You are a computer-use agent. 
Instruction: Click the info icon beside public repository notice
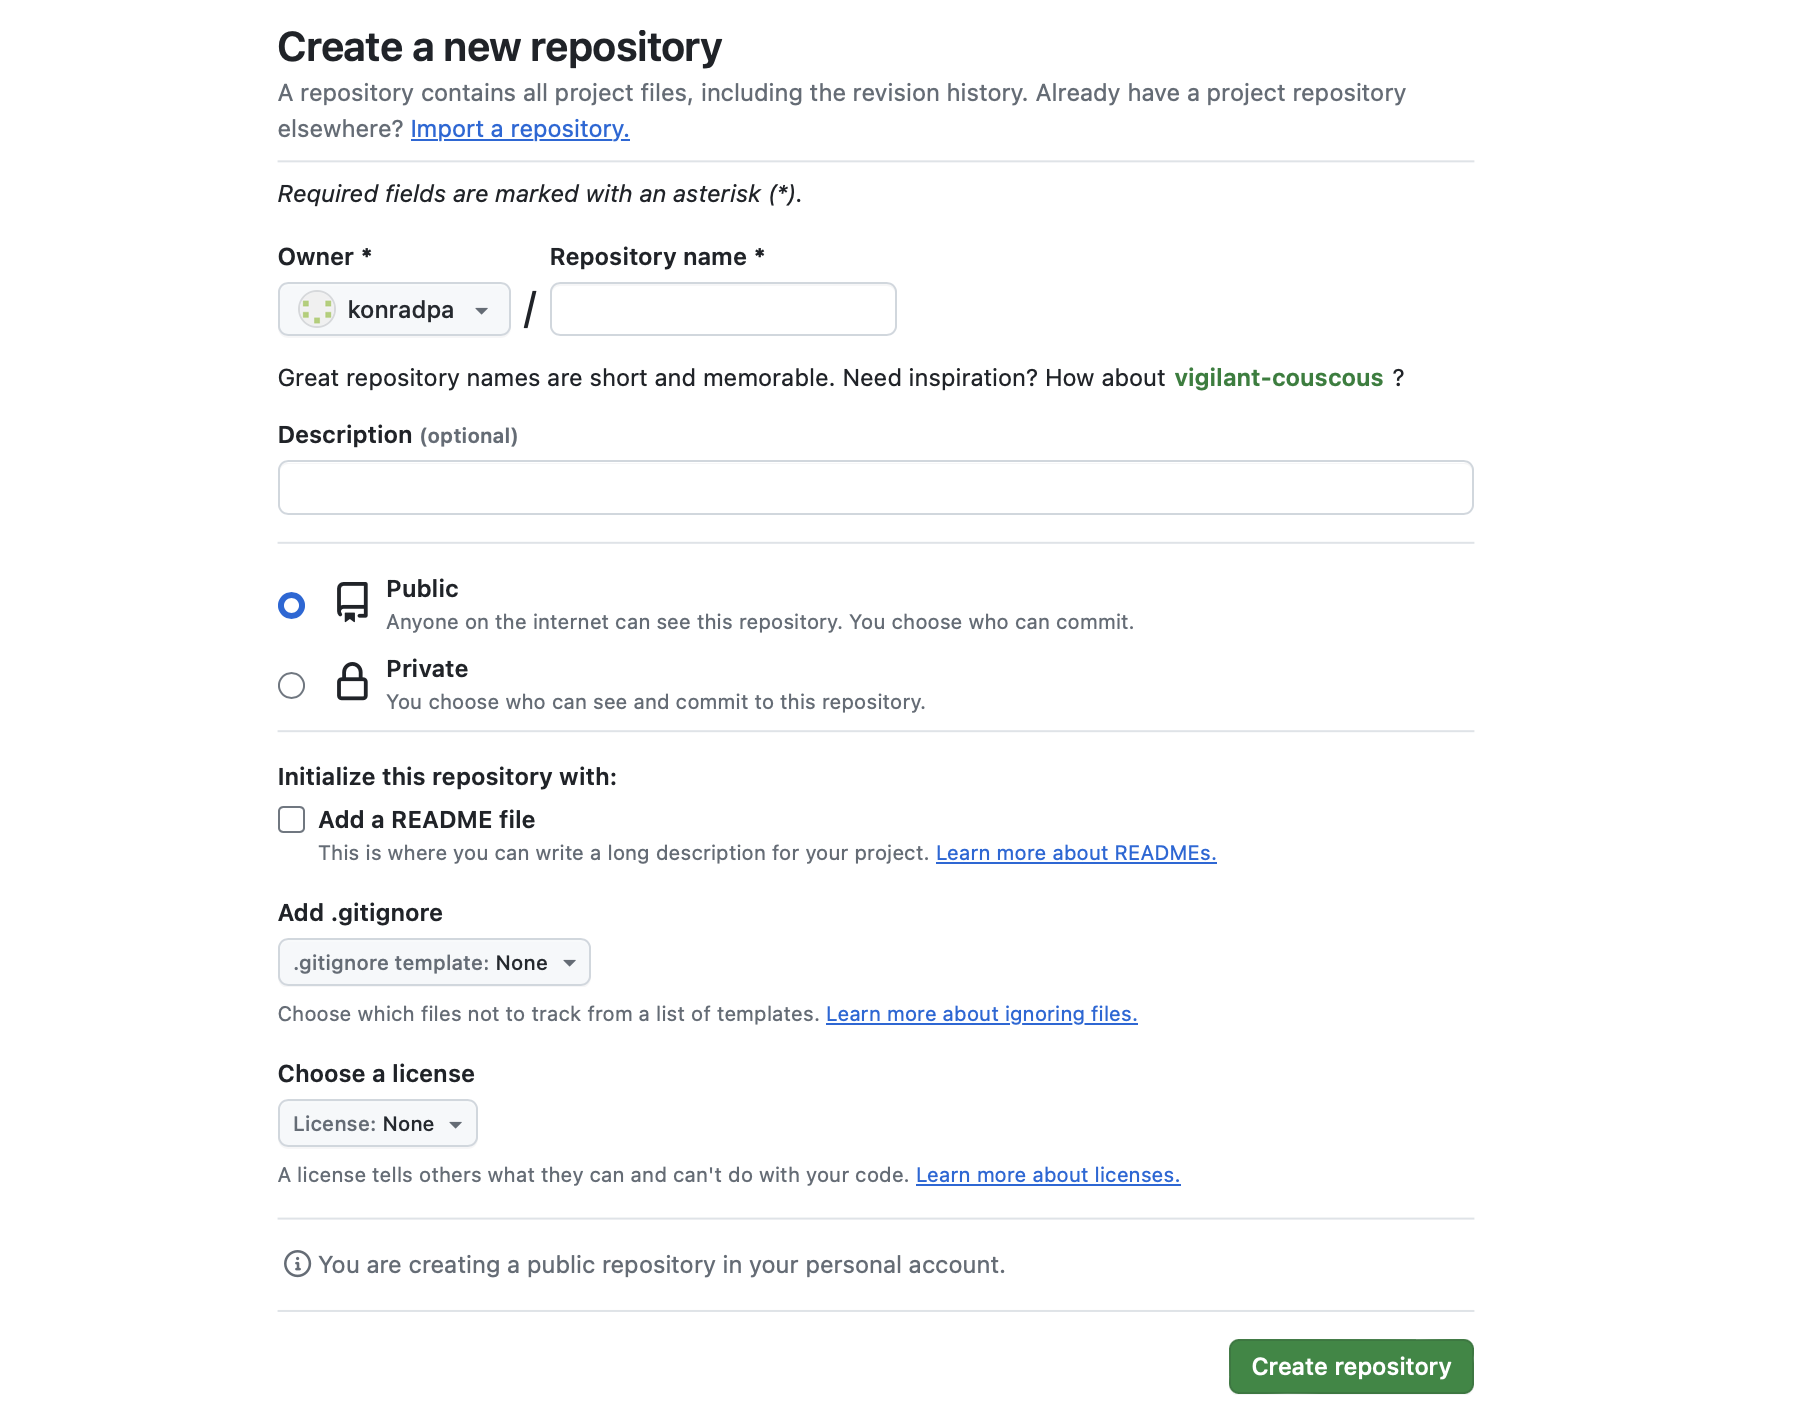click(297, 1264)
